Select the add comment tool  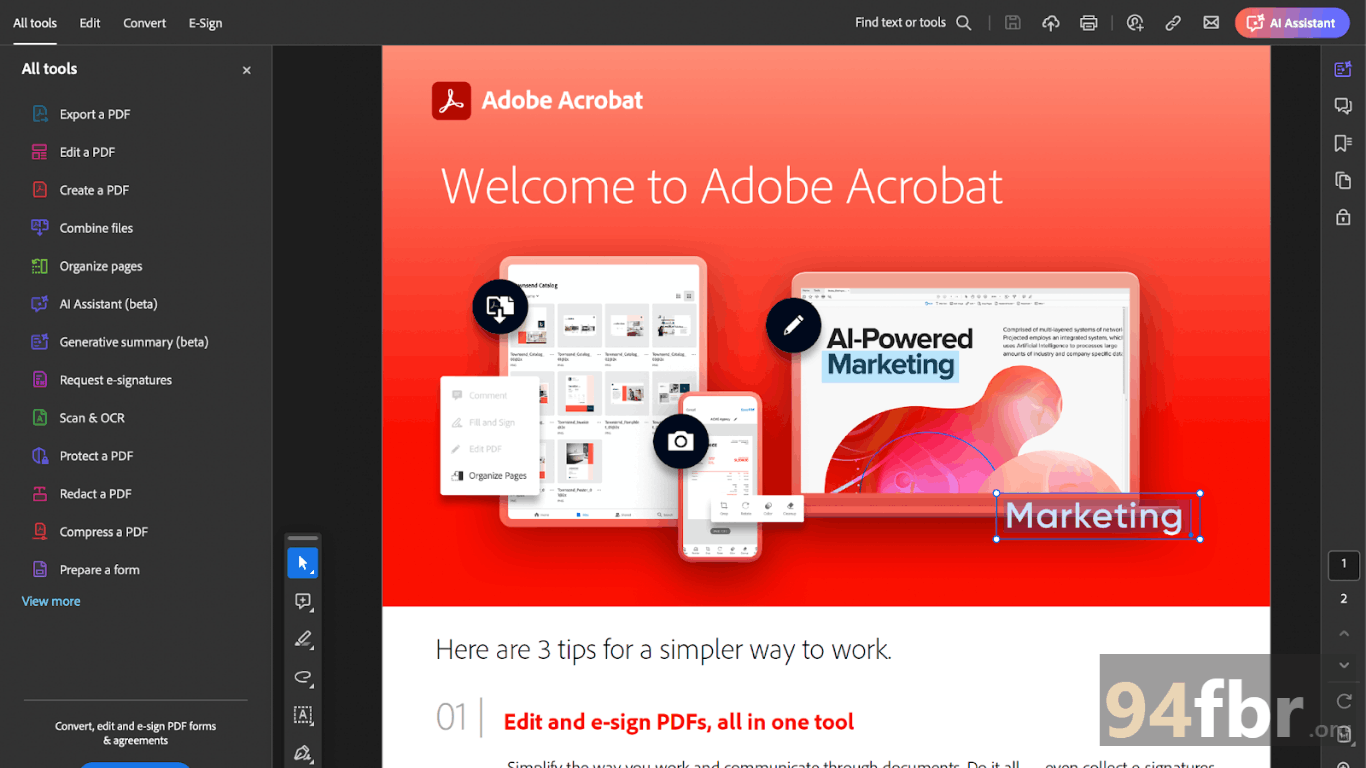pyautogui.click(x=303, y=601)
